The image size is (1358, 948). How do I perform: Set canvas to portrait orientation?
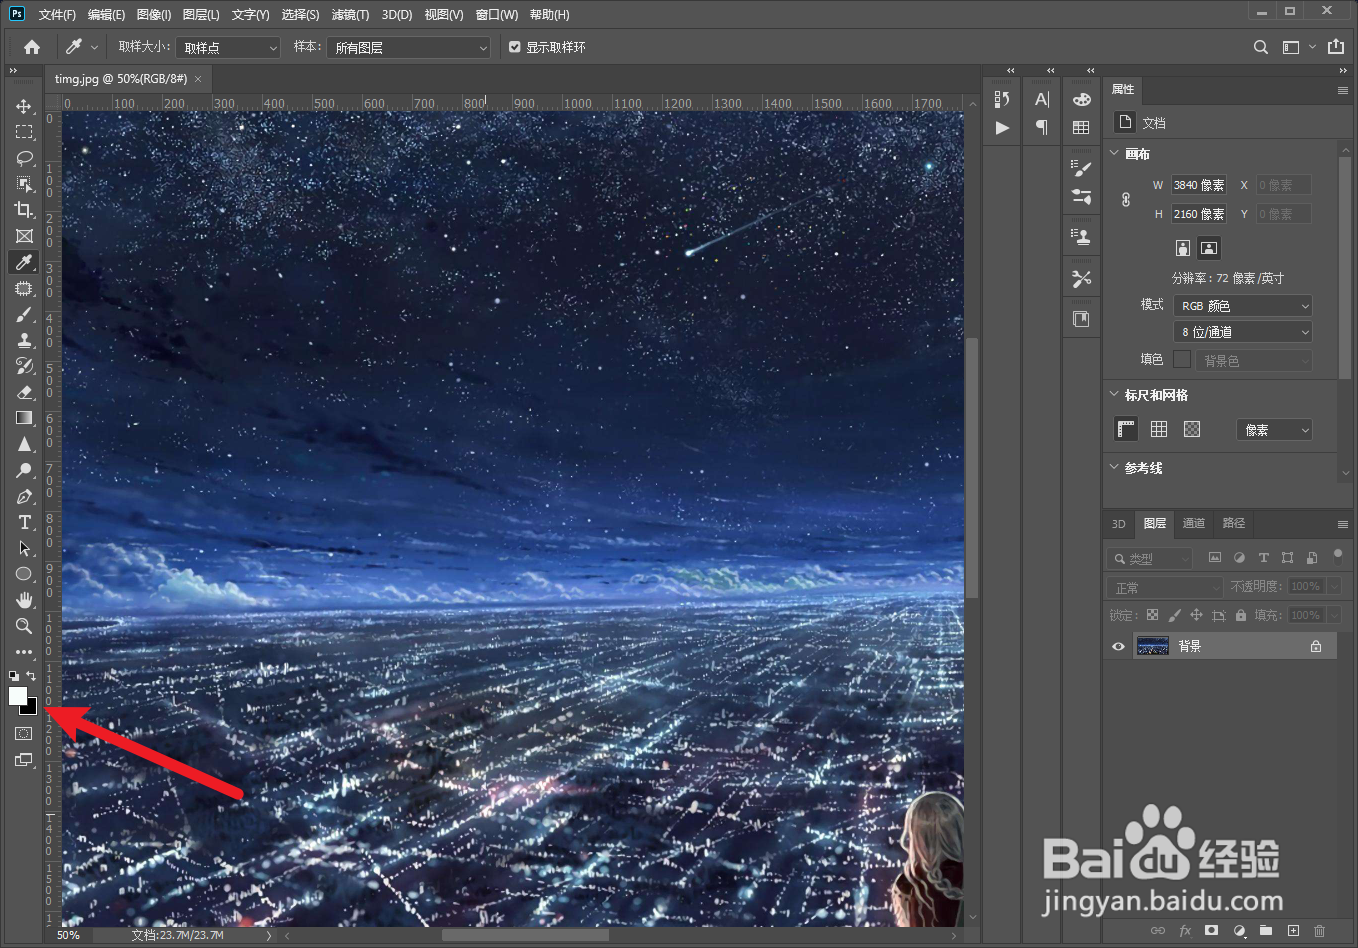(x=1183, y=248)
